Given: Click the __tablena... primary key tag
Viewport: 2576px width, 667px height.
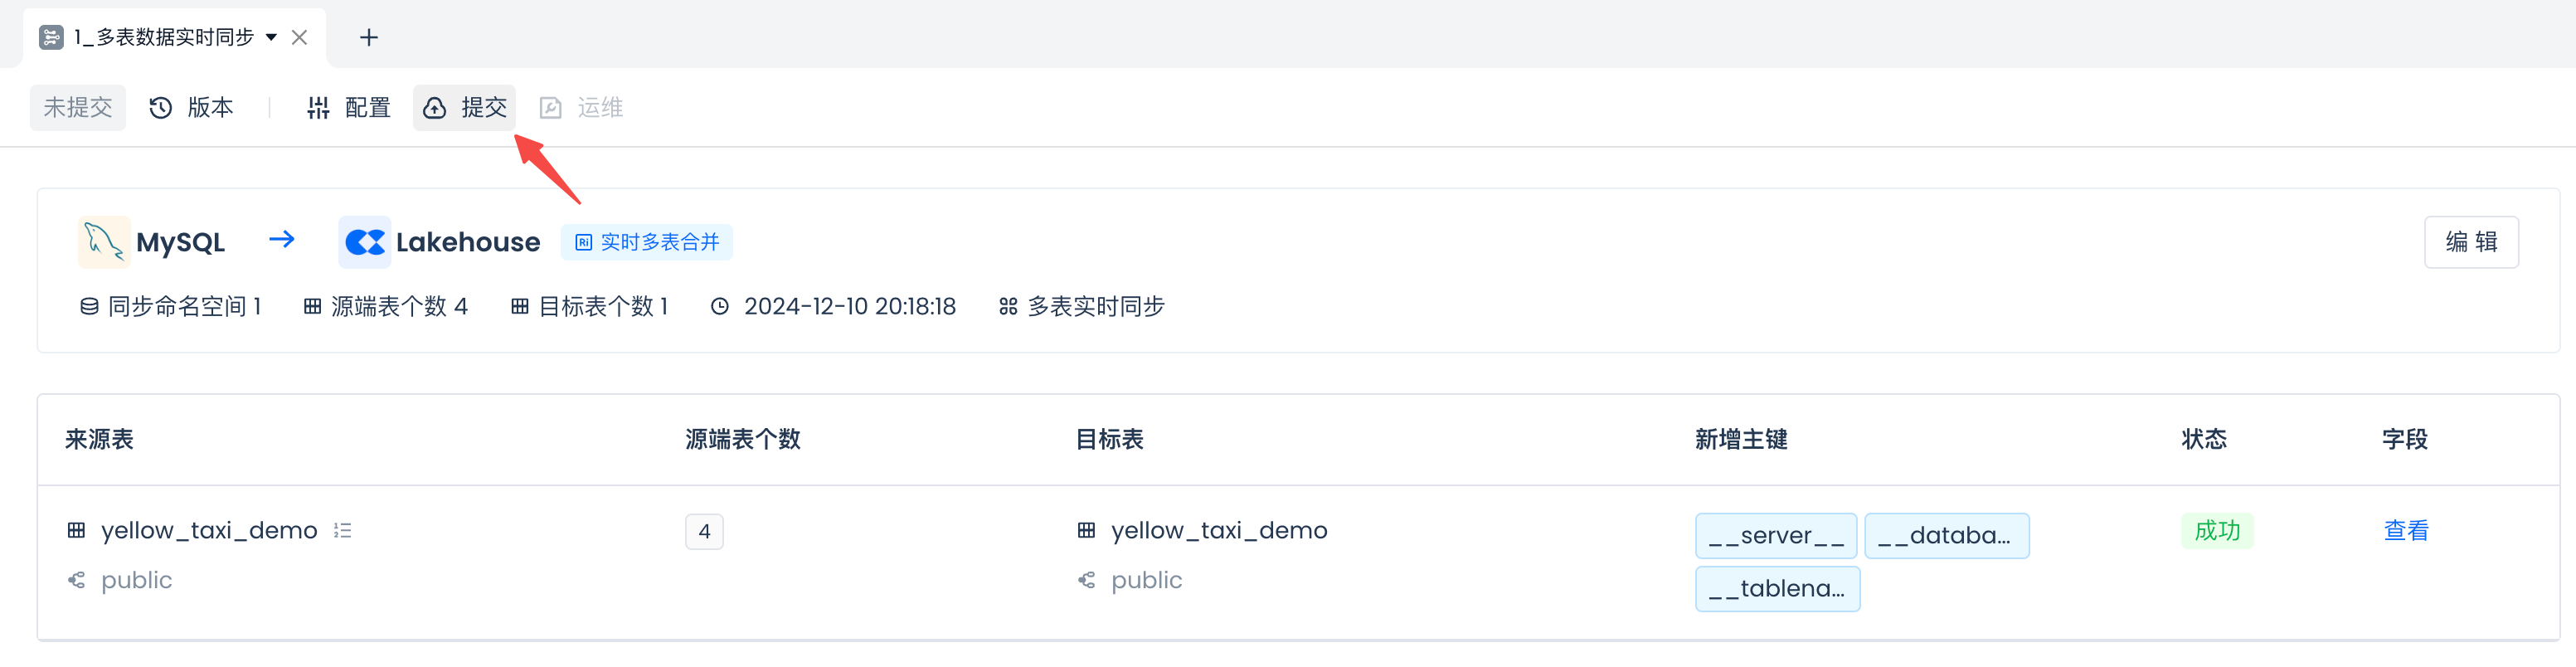Looking at the screenshot, I should click(1776, 589).
